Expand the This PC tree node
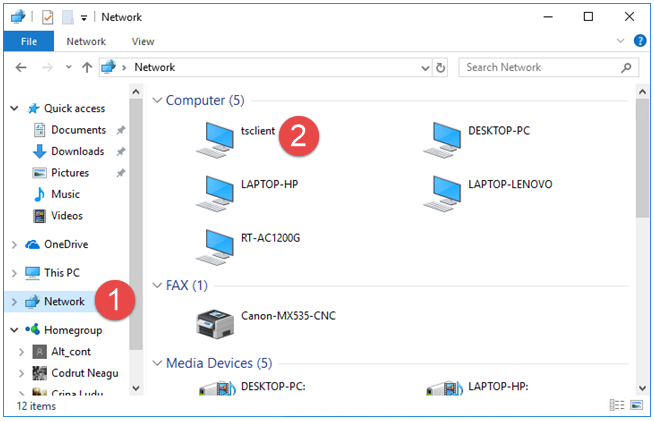Screen dimensions: 654x421 (x=14, y=273)
